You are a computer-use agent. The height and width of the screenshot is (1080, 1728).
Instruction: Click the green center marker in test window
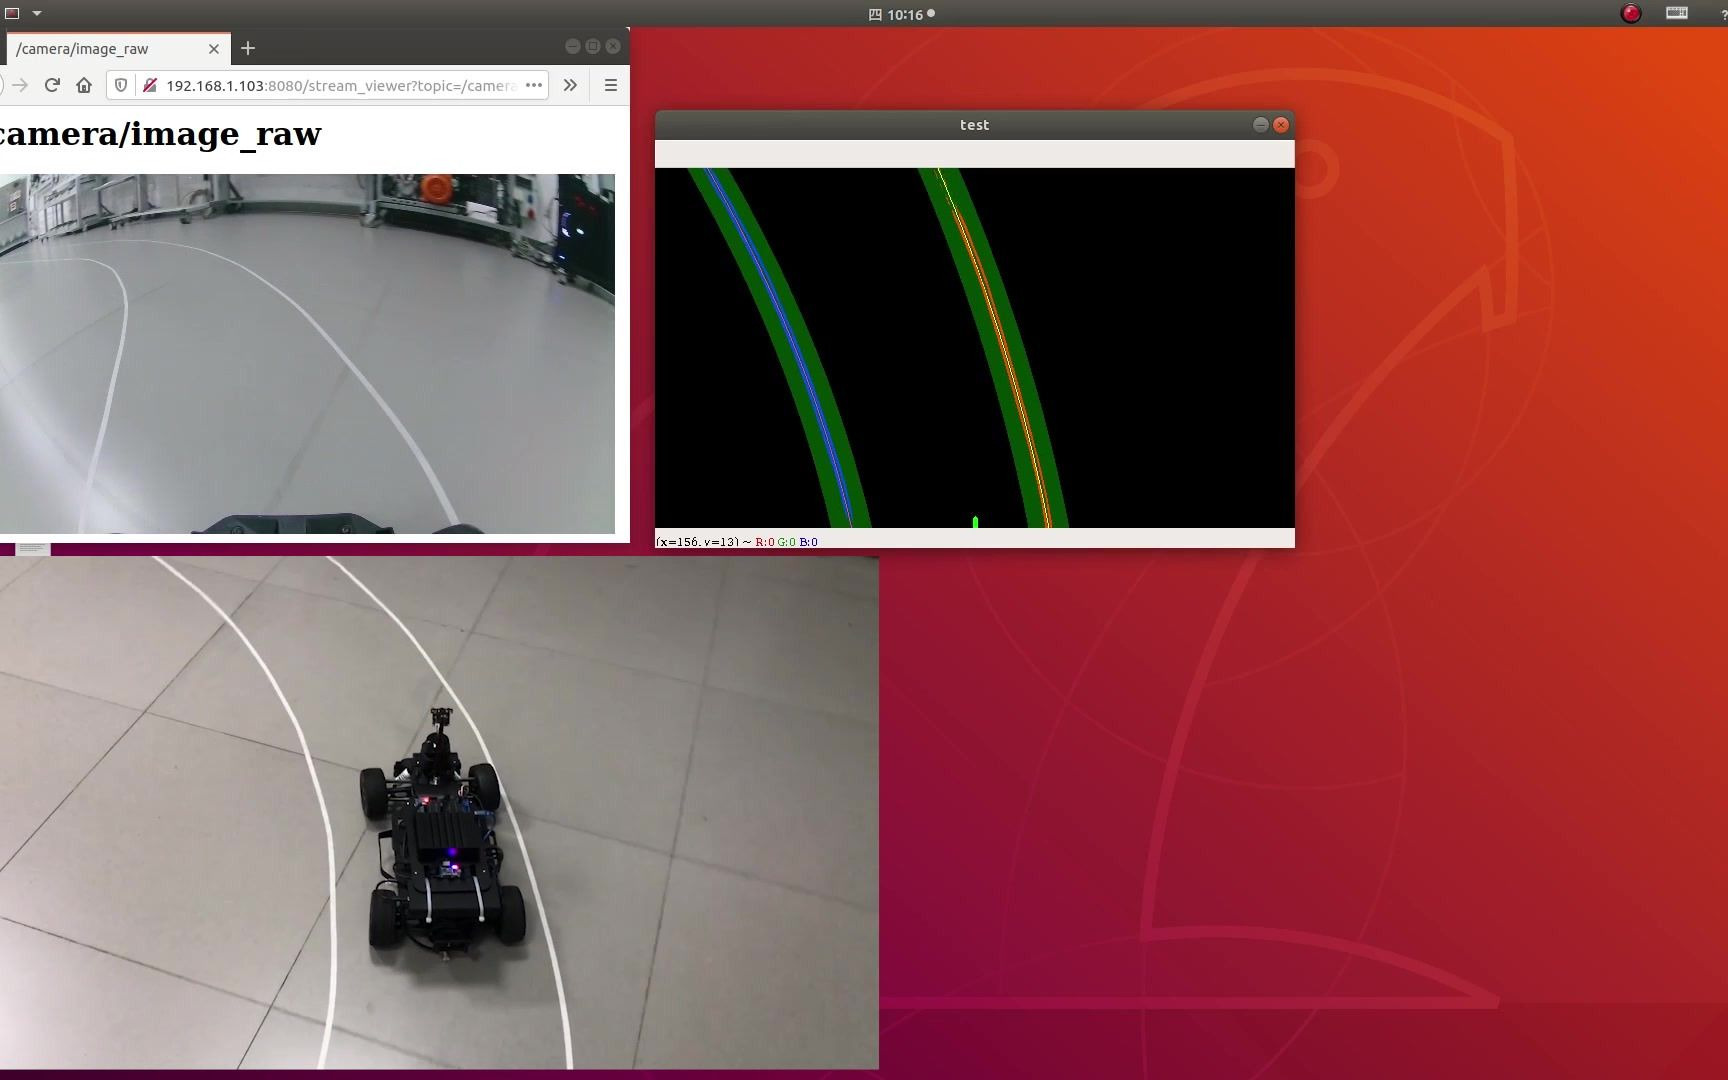pyautogui.click(x=975, y=522)
